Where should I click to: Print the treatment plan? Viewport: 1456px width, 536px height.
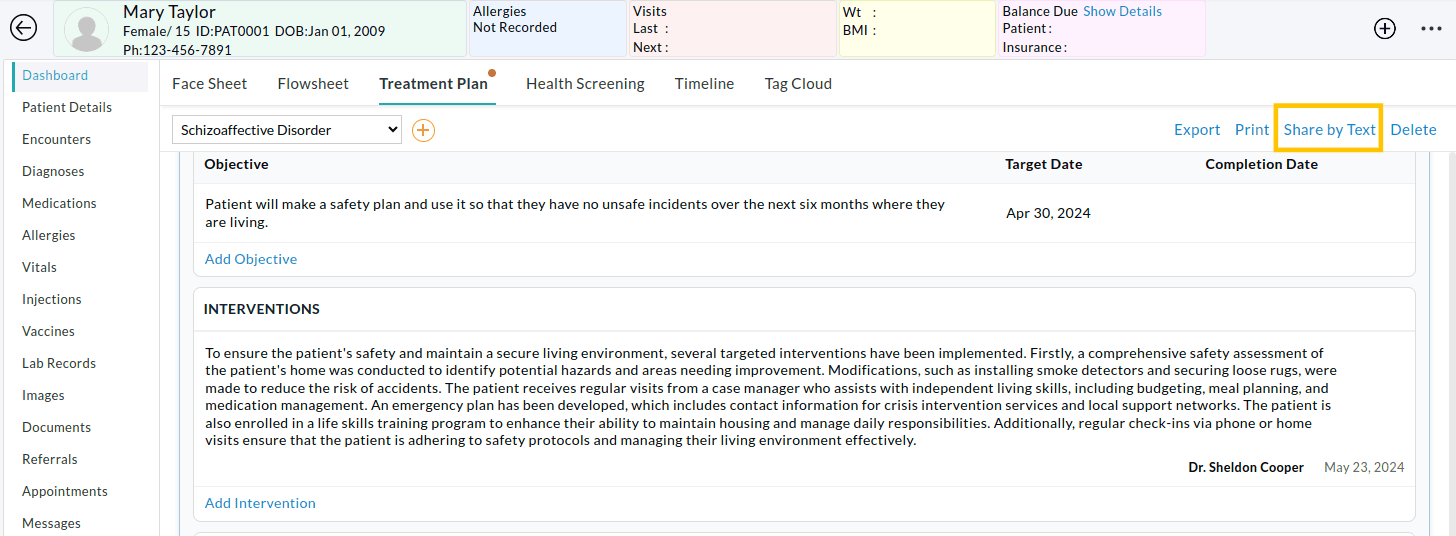[x=1251, y=130]
